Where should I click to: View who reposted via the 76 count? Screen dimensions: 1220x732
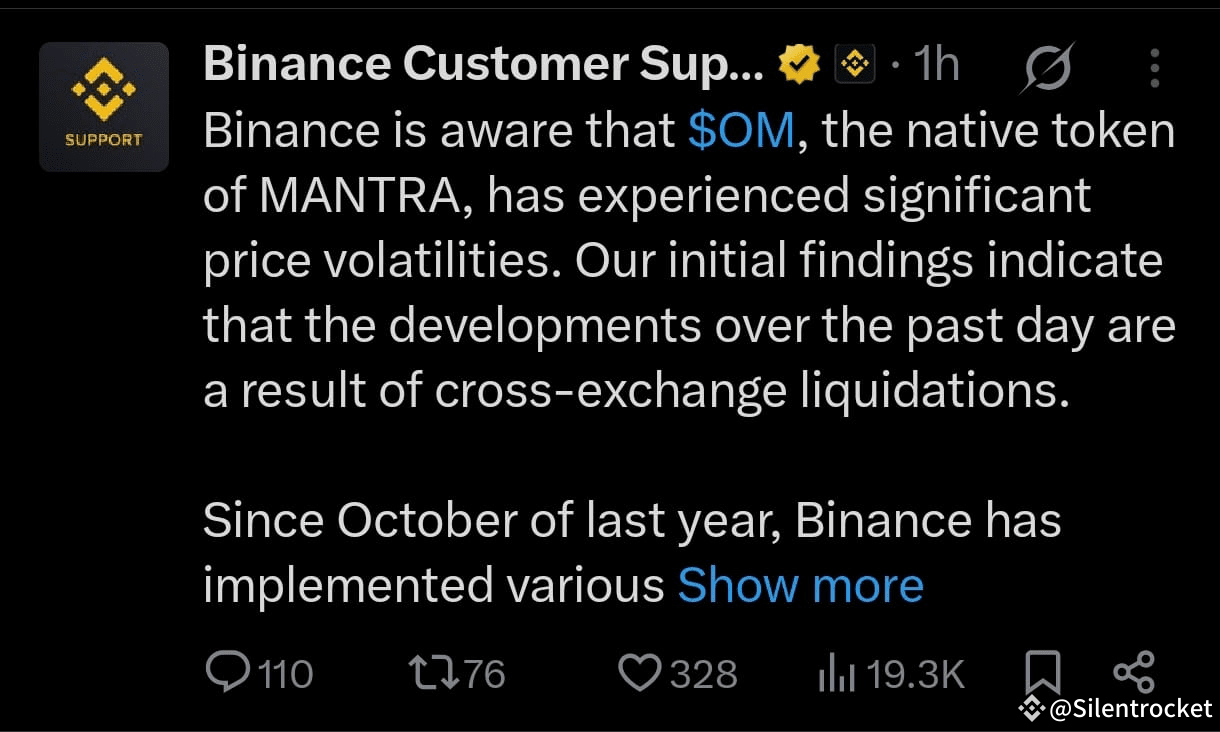(x=485, y=674)
